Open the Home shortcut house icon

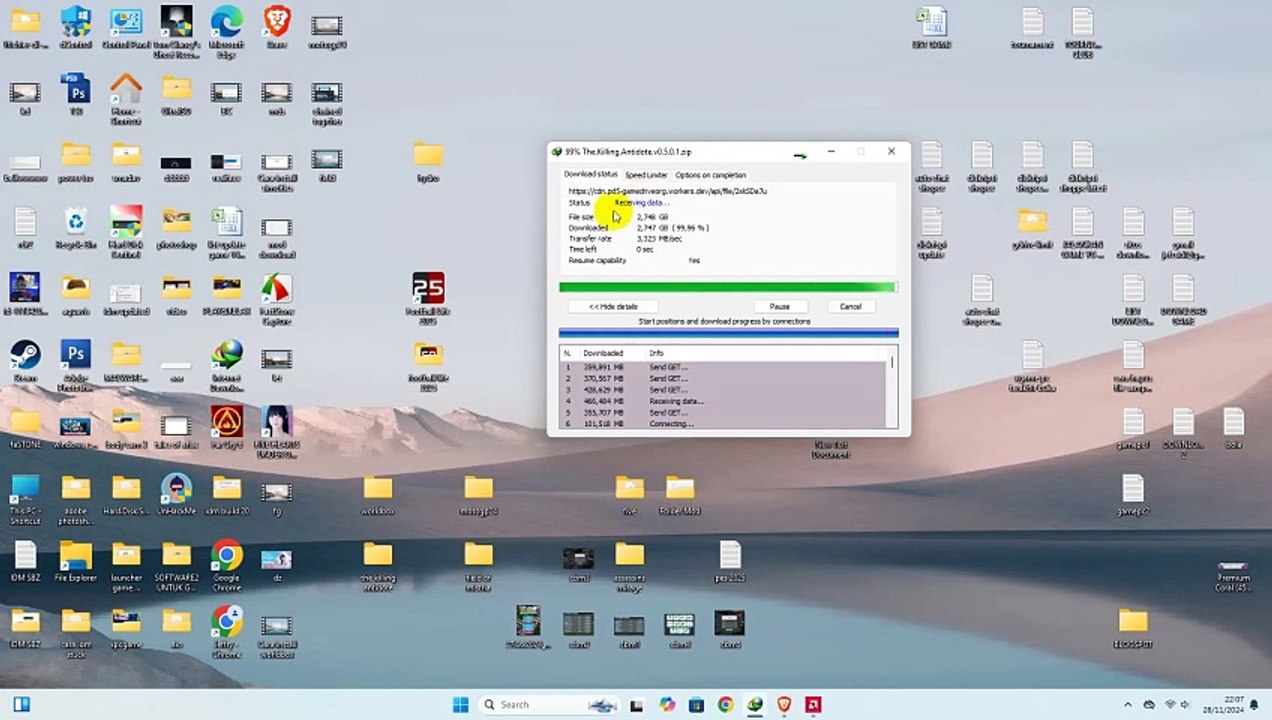(126, 98)
